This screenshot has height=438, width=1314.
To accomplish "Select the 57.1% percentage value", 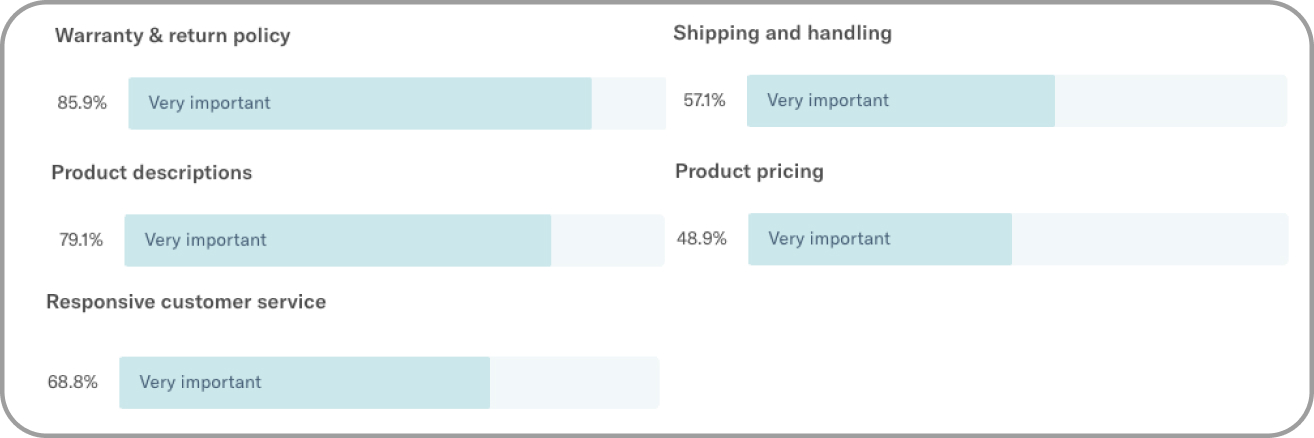I will pyautogui.click(x=705, y=100).
